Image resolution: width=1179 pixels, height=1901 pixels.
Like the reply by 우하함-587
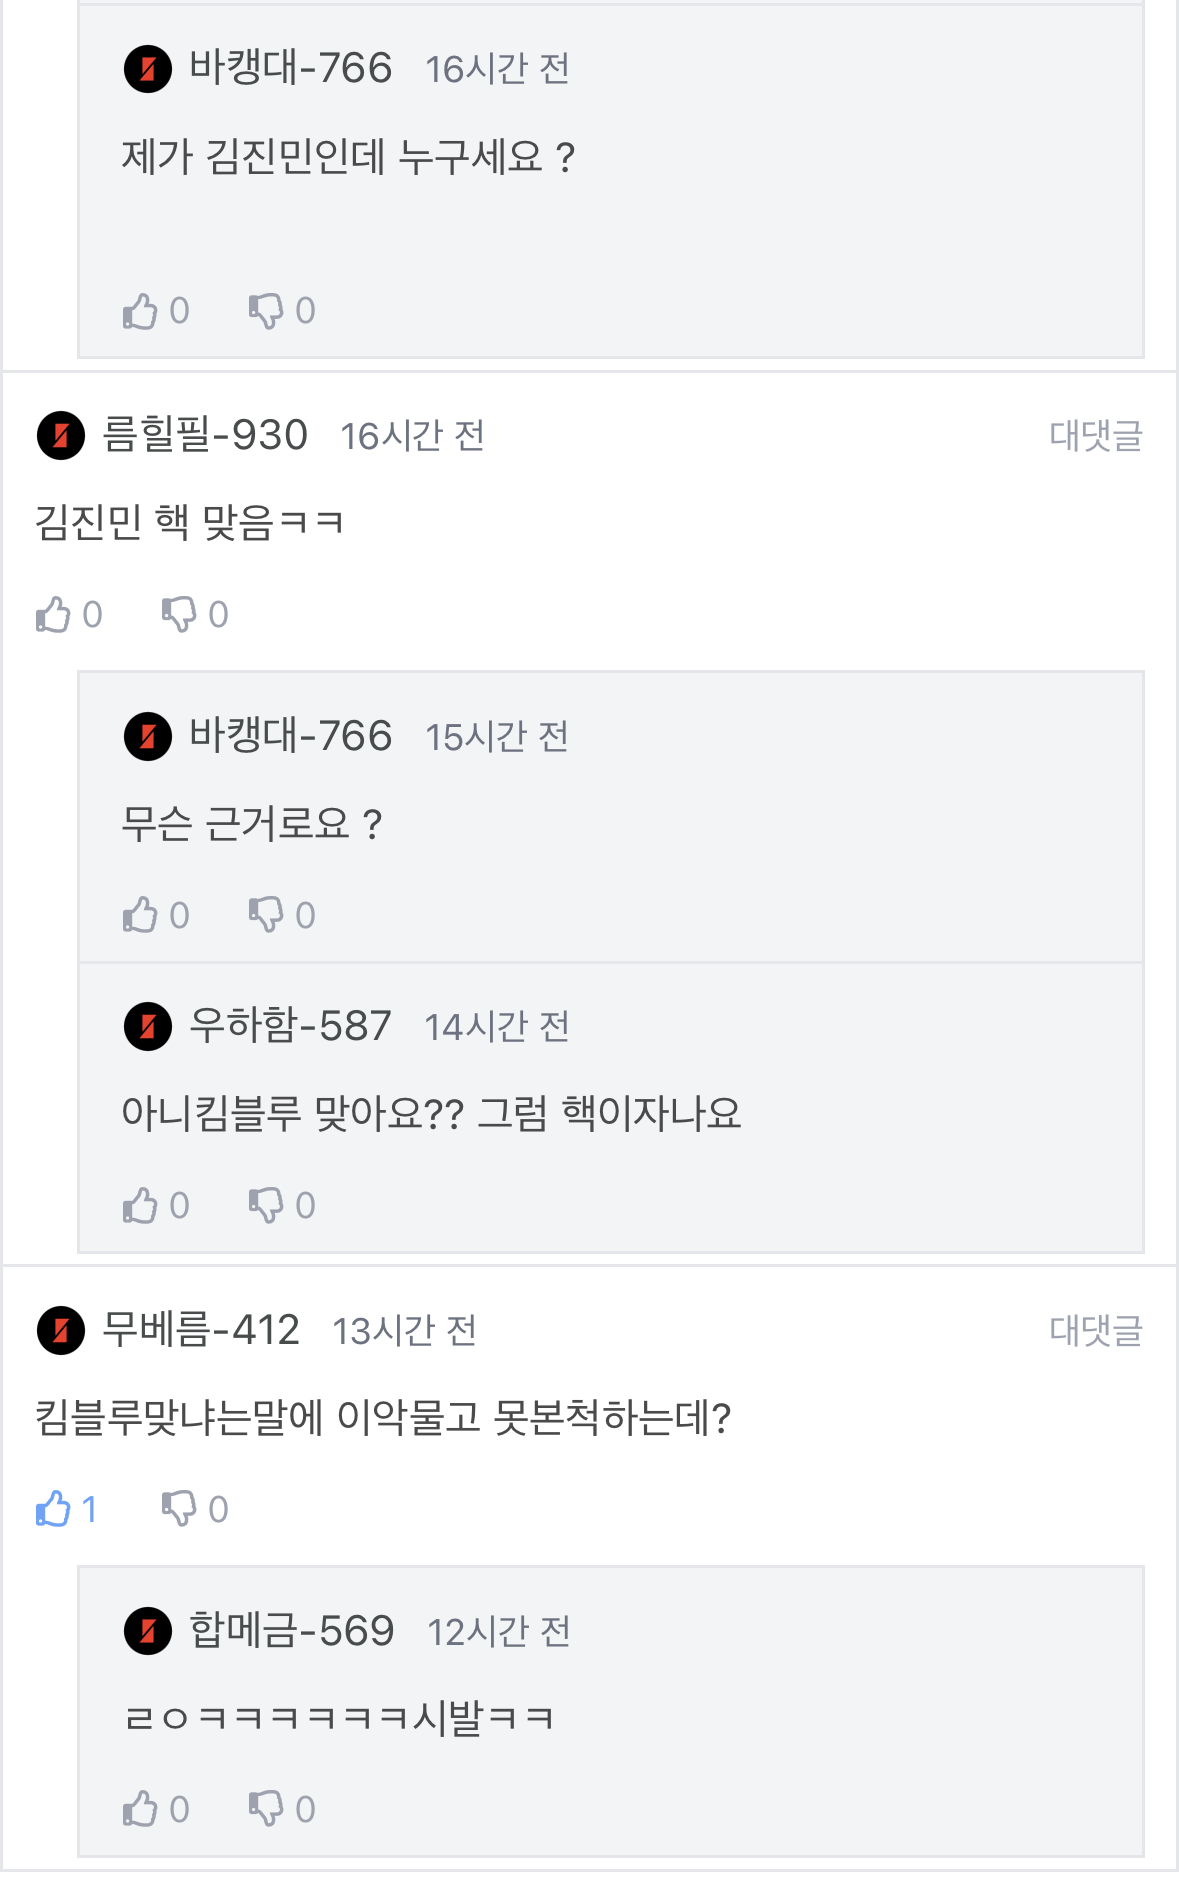click(x=141, y=1205)
